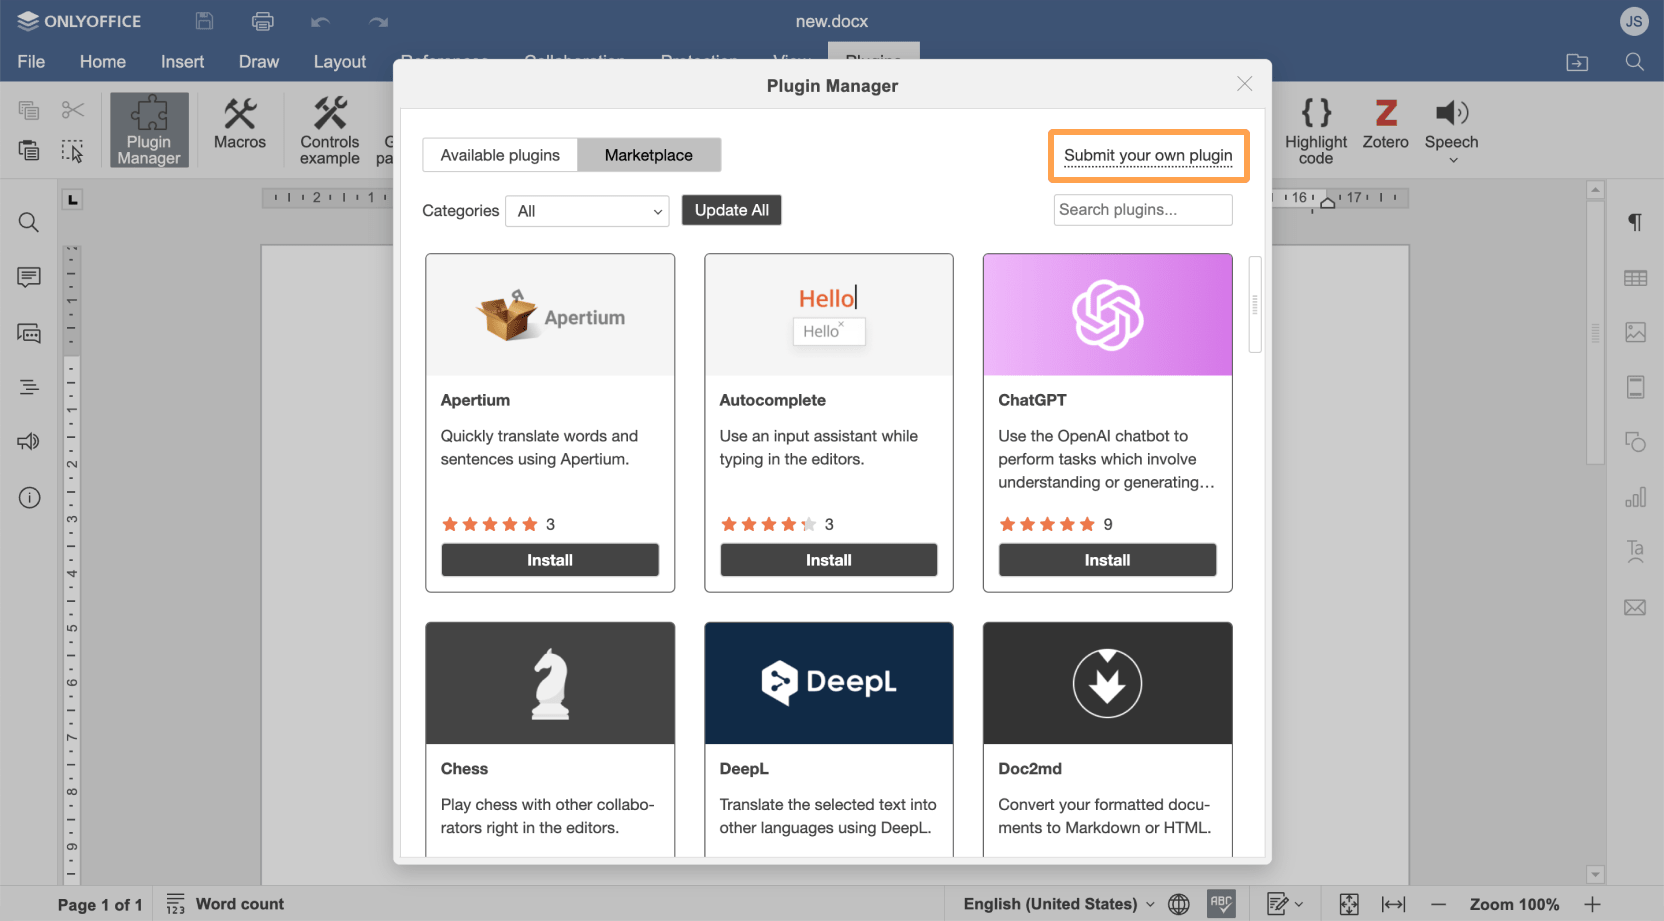This screenshot has width=1664, height=921.
Task: Open table settings in right sidebar
Action: [x=1635, y=278]
